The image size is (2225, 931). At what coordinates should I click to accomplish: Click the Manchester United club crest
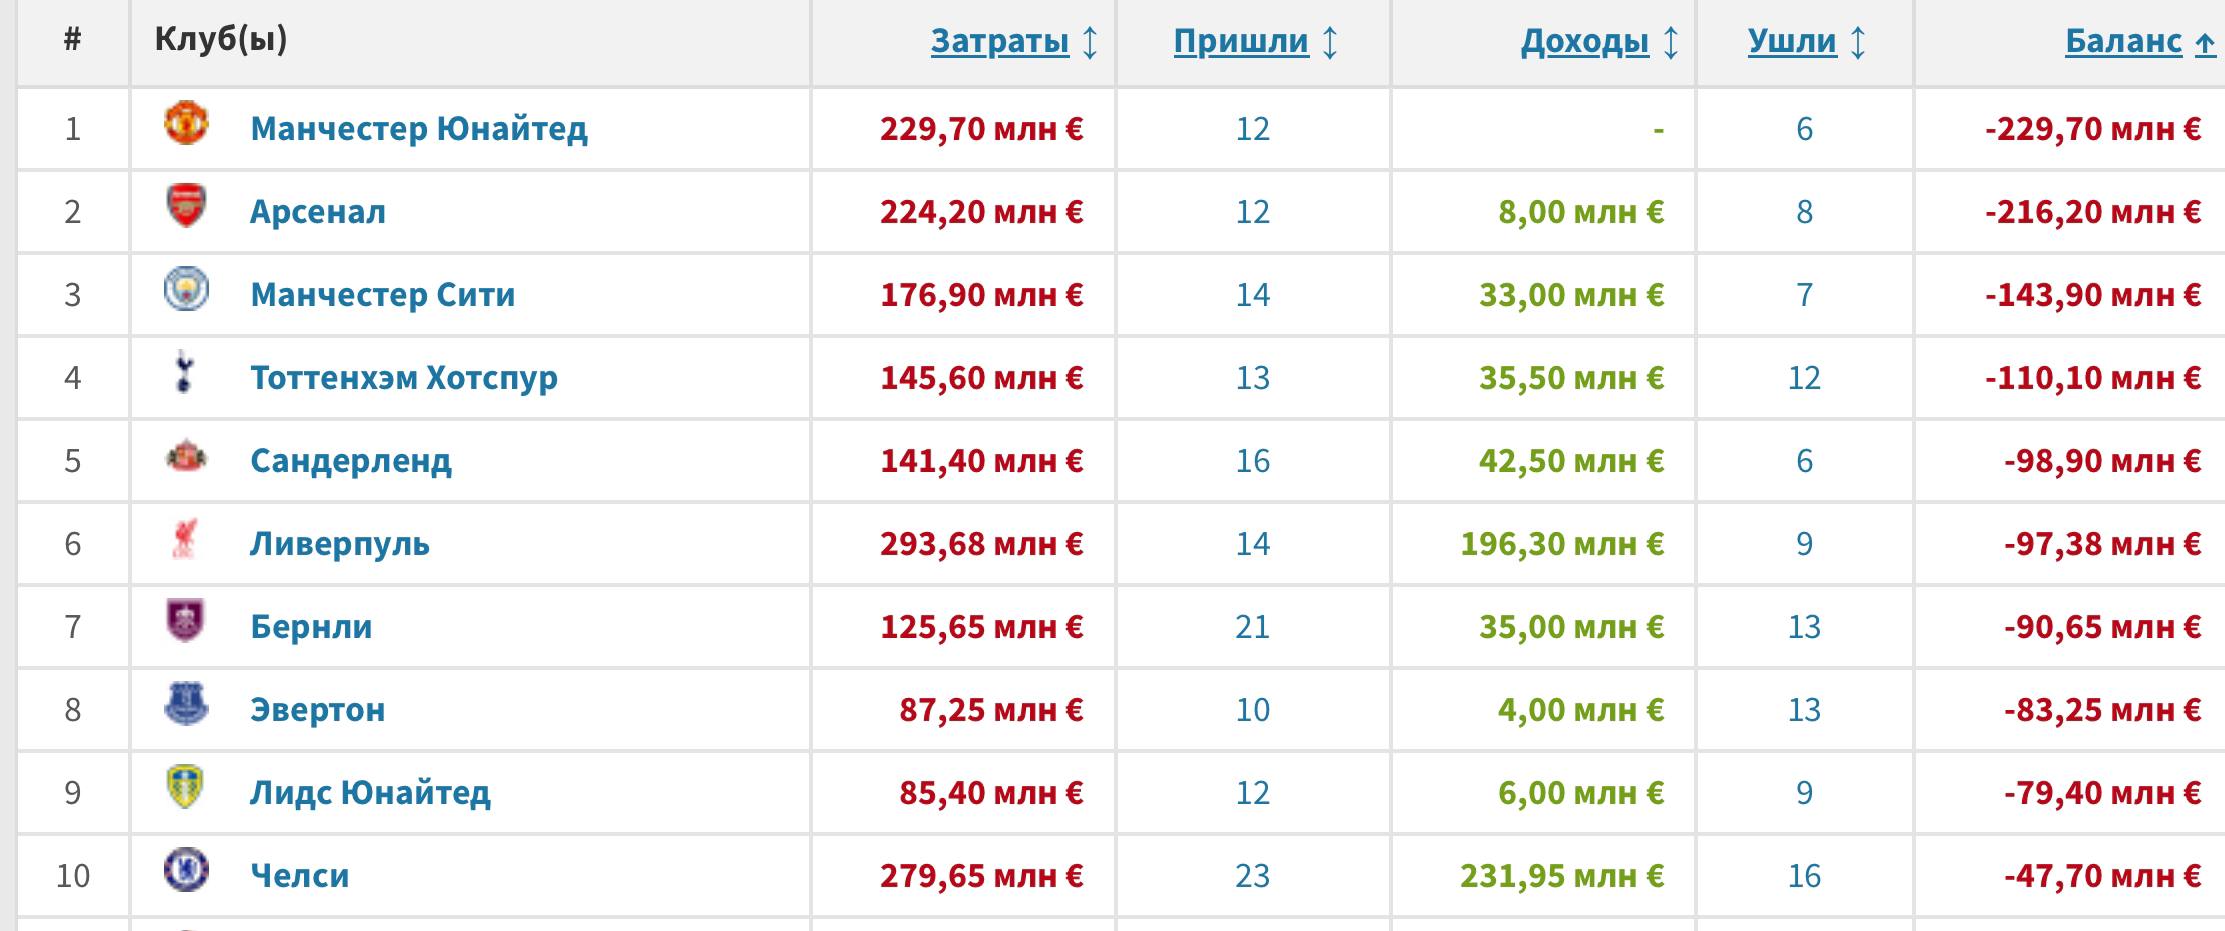[x=186, y=123]
